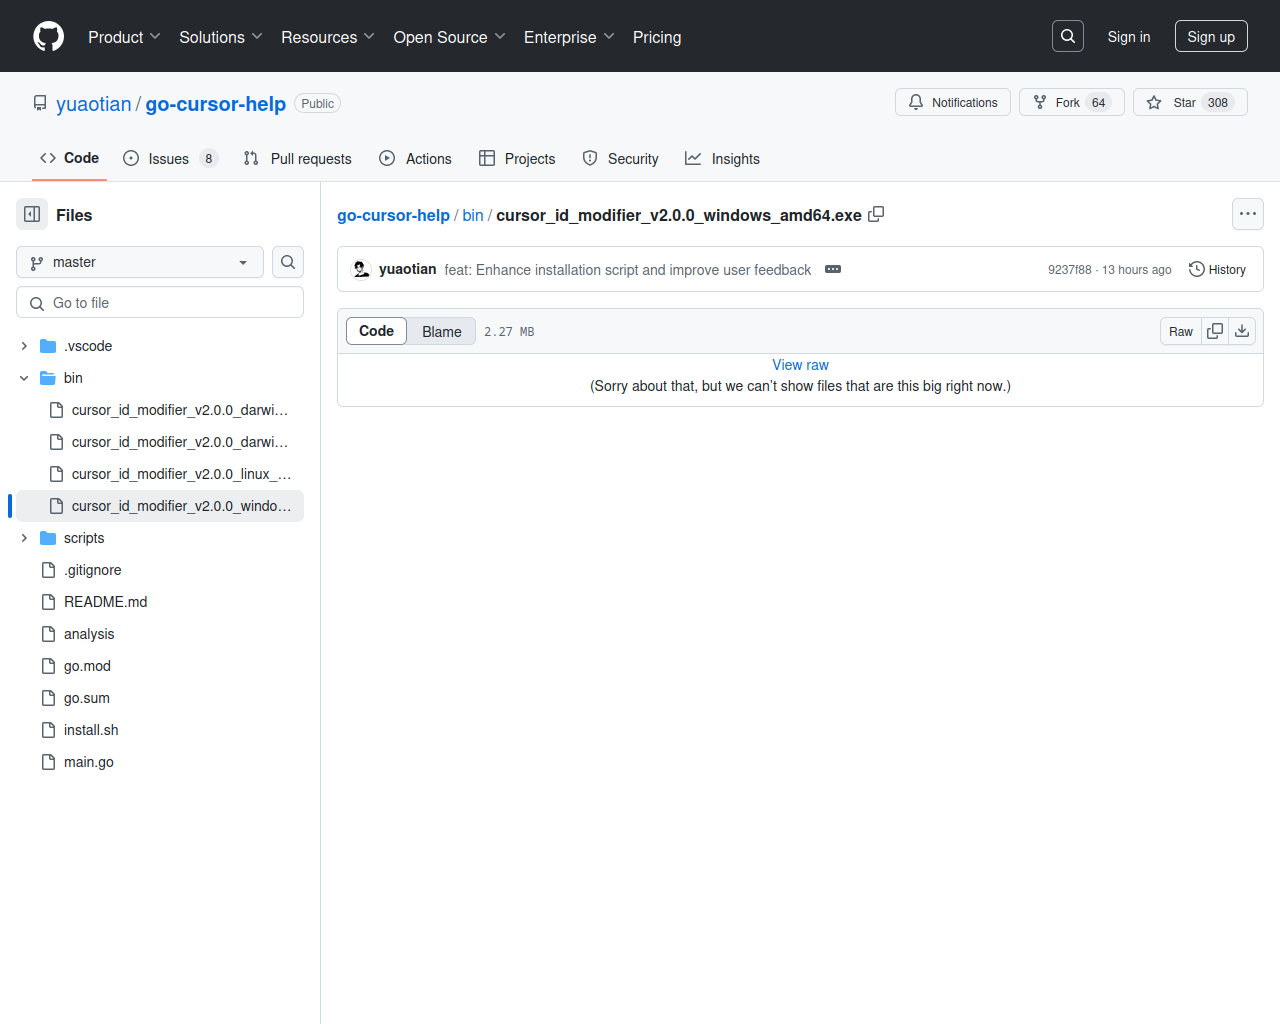Expand the scripts folder chevron
The height and width of the screenshot is (1024, 1280).
coord(24,538)
